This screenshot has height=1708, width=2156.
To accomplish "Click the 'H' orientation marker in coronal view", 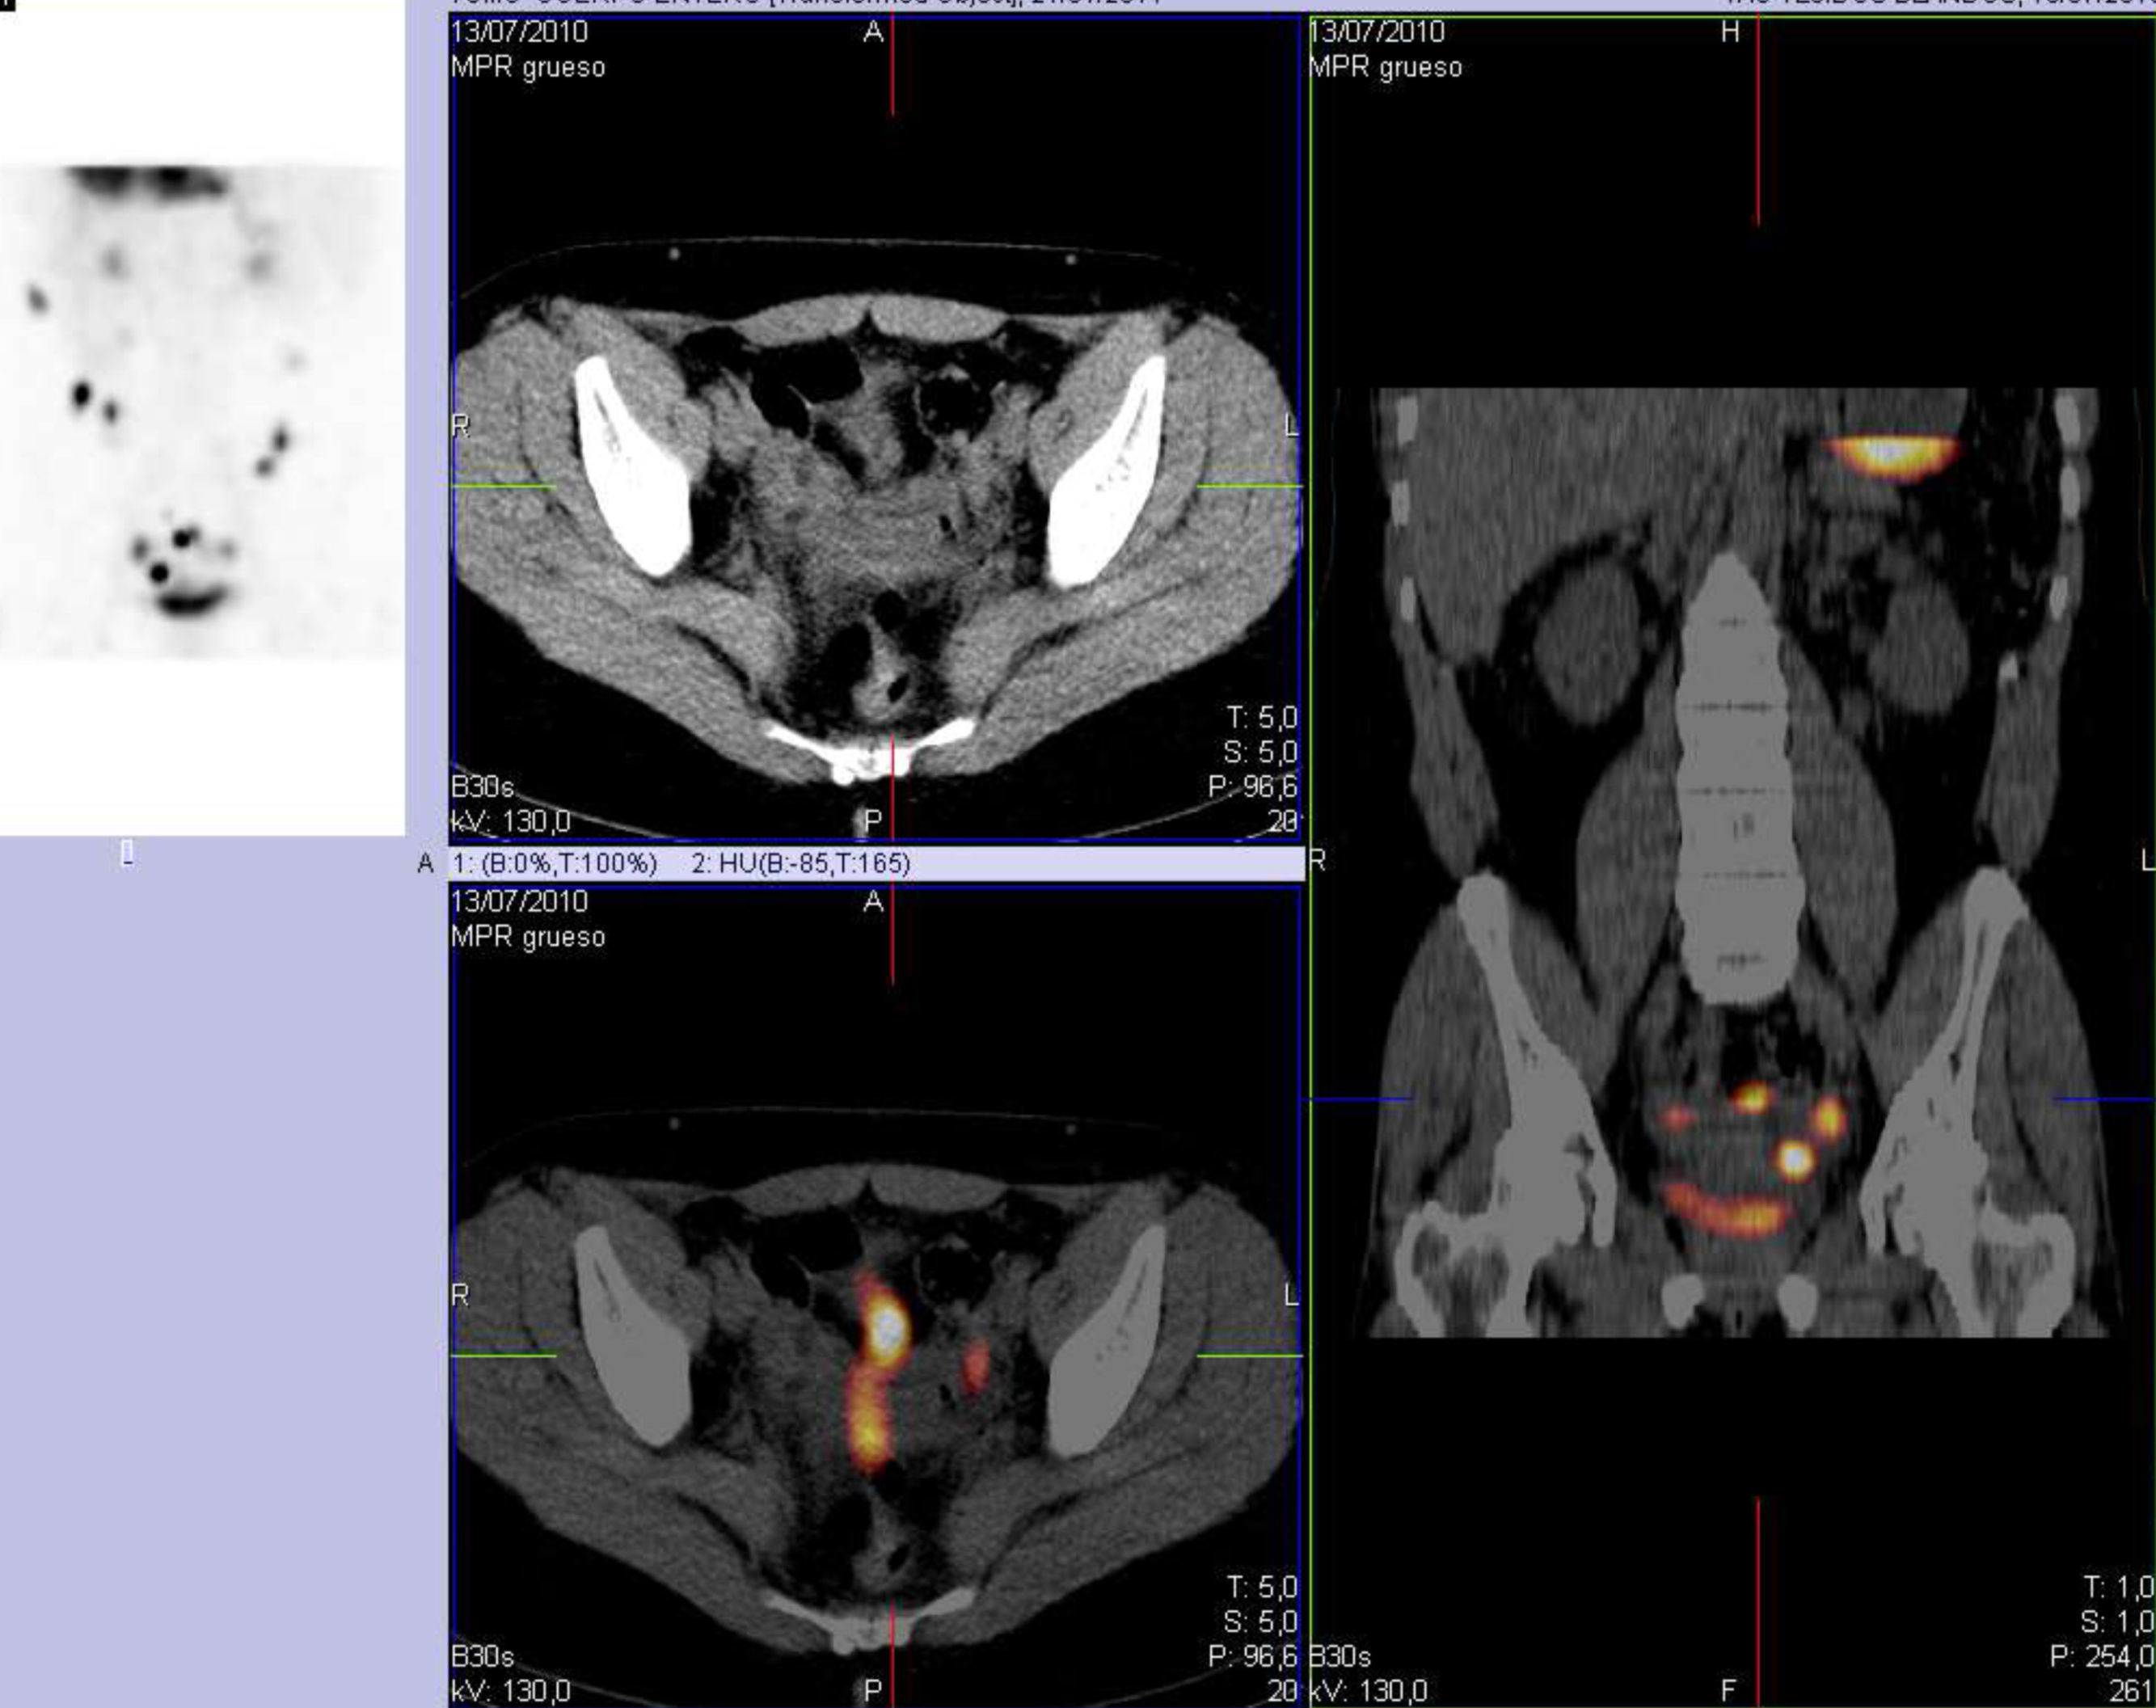I will pyautogui.click(x=1730, y=34).
